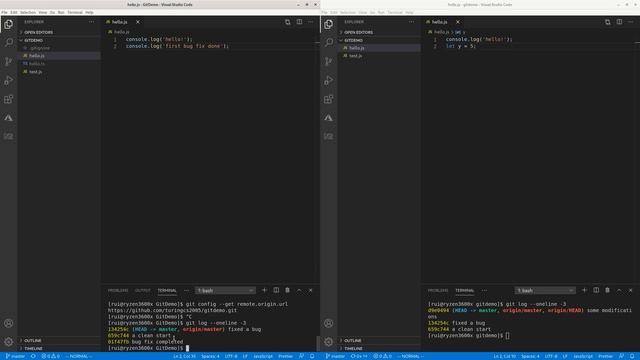Screen dimensions: 640x360
Task: Open Manage gear in left window activity bar
Action: click(x=9, y=342)
